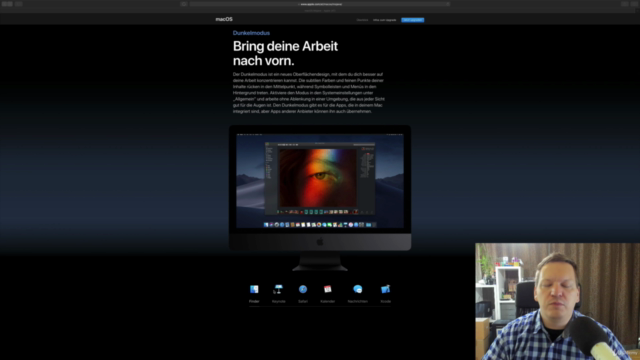
Task: Click the blue upgrade button in navigation
Action: pos(412,20)
